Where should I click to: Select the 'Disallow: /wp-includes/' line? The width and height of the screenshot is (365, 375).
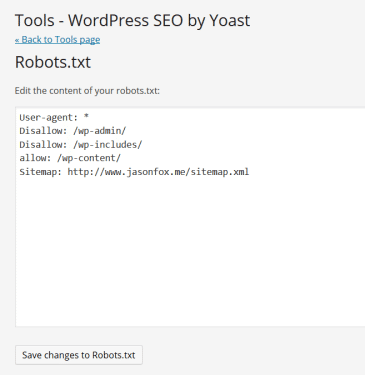[x=81, y=145]
